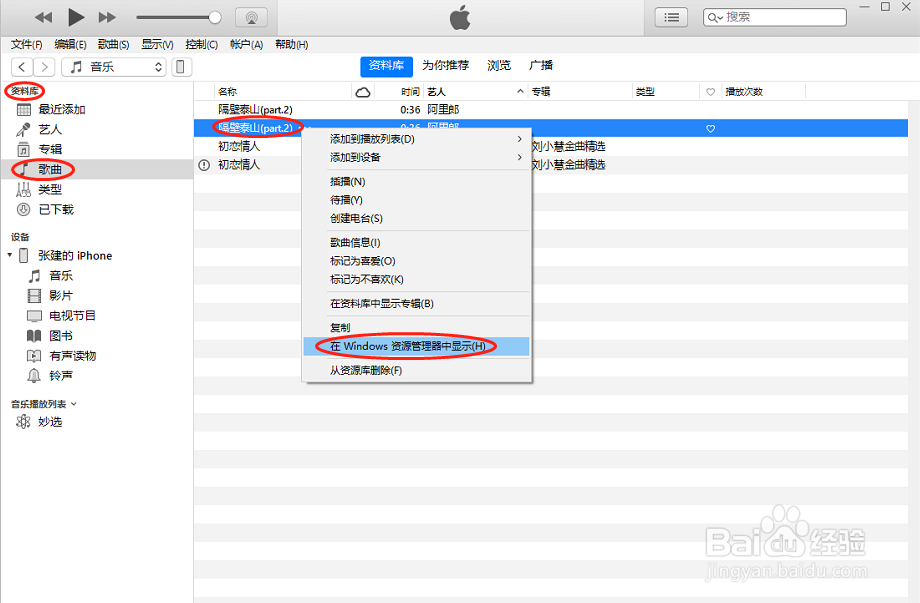Sort by 名称 column header

pyautogui.click(x=227, y=92)
